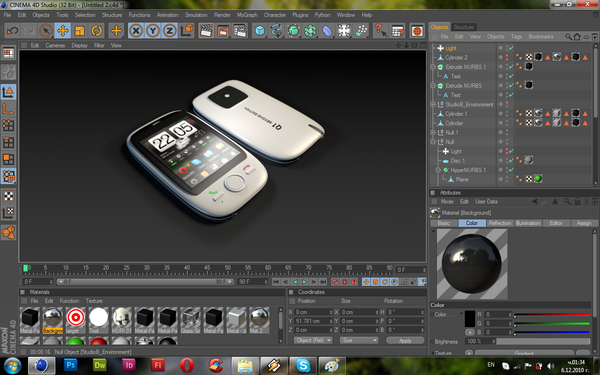Click the record keyframe button
Screen dimensions: 600x375
pos(336,282)
